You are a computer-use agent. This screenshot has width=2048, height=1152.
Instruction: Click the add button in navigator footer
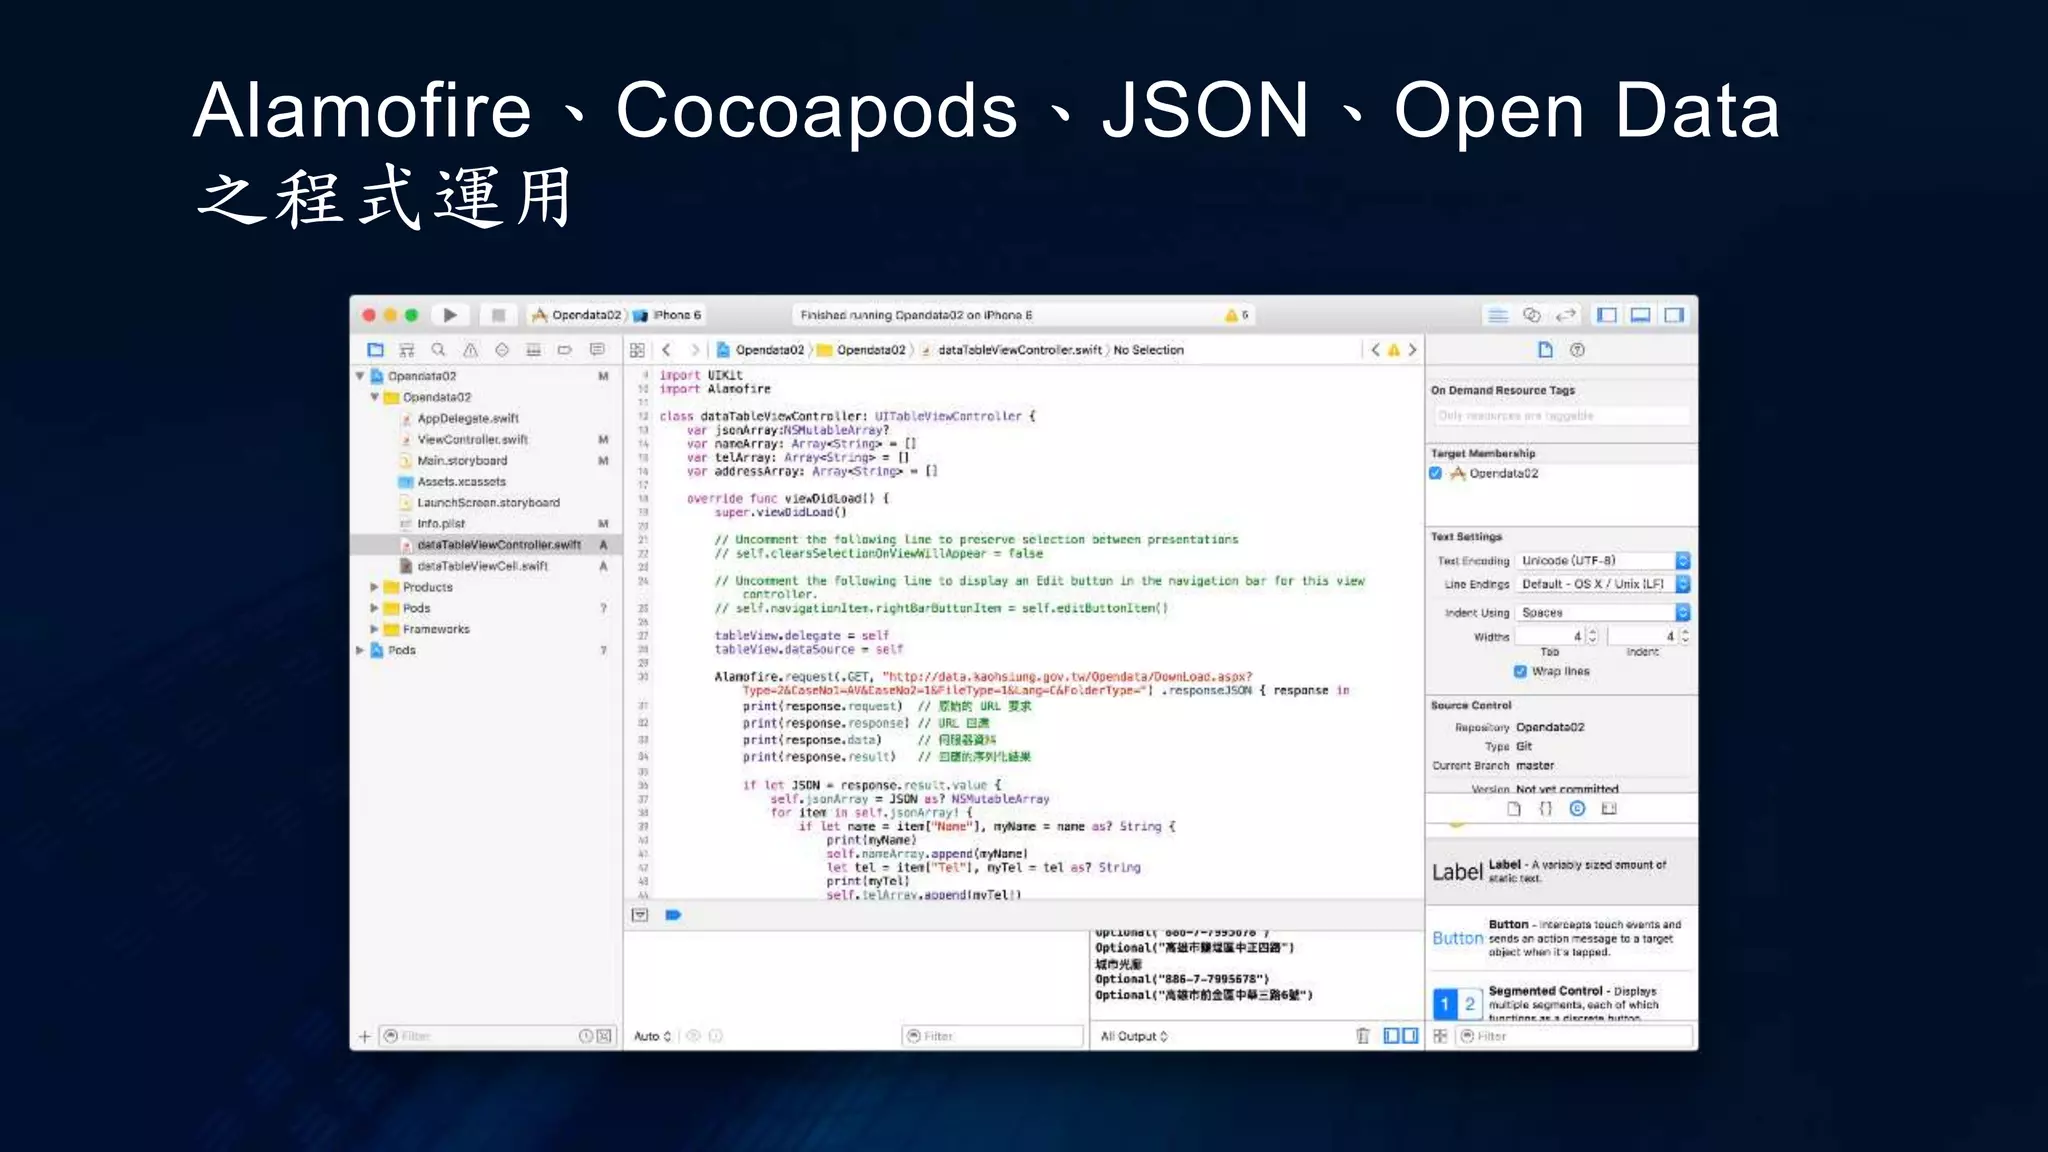point(365,1036)
